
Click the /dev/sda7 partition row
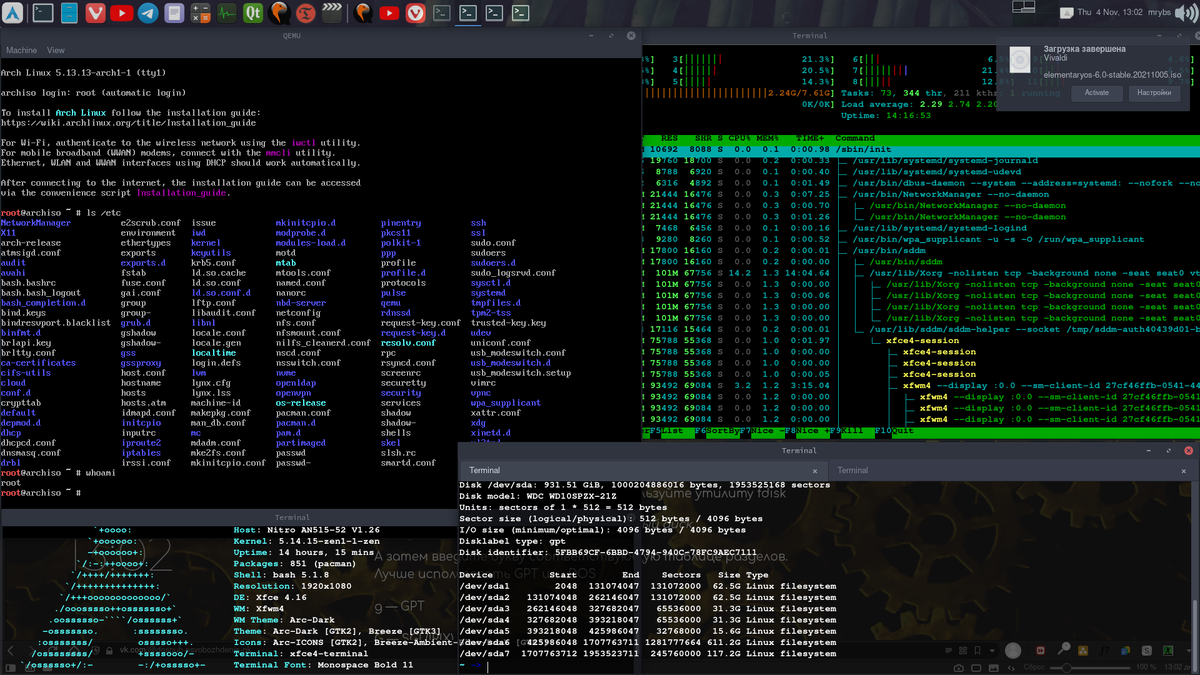tap(647, 654)
